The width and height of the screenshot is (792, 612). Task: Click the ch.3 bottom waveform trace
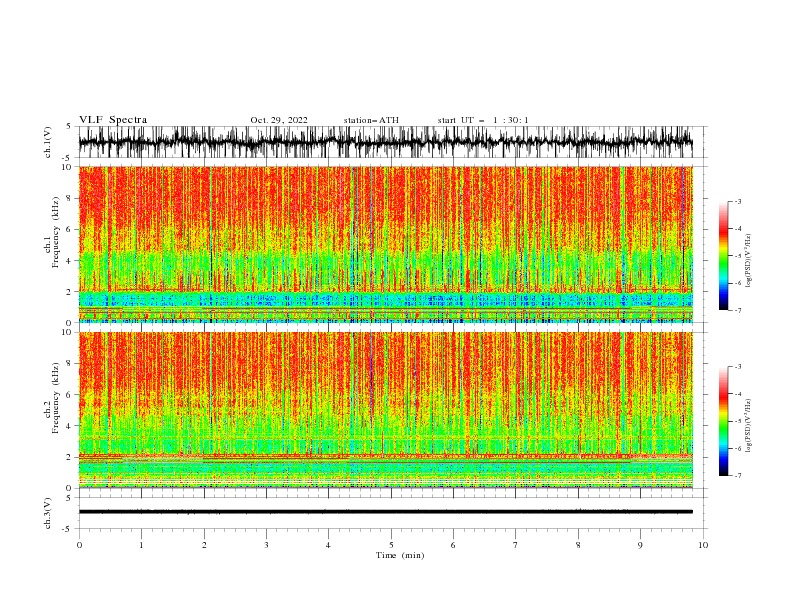385,512
